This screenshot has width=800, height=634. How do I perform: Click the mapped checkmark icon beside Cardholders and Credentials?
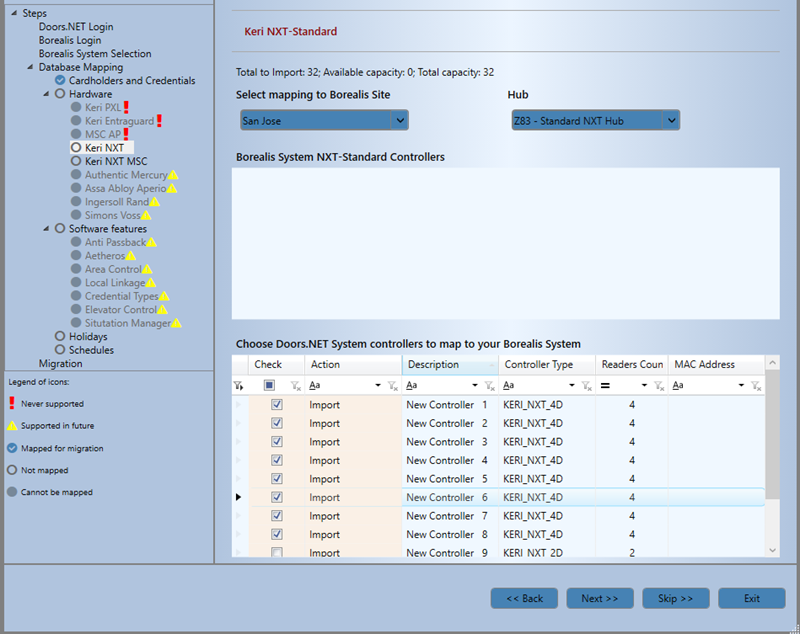click(60, 80)
